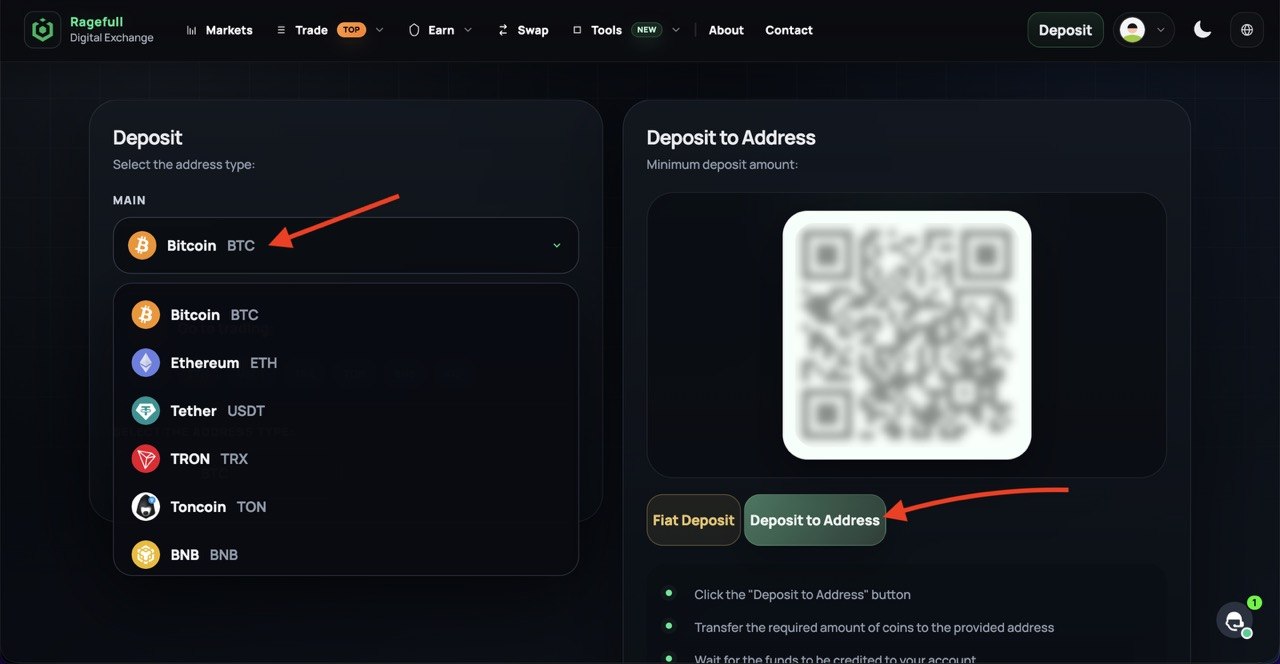This screenshot has width=1280, height=664.
Task: Click the Deposit button in header
Action: (1065, 30)
